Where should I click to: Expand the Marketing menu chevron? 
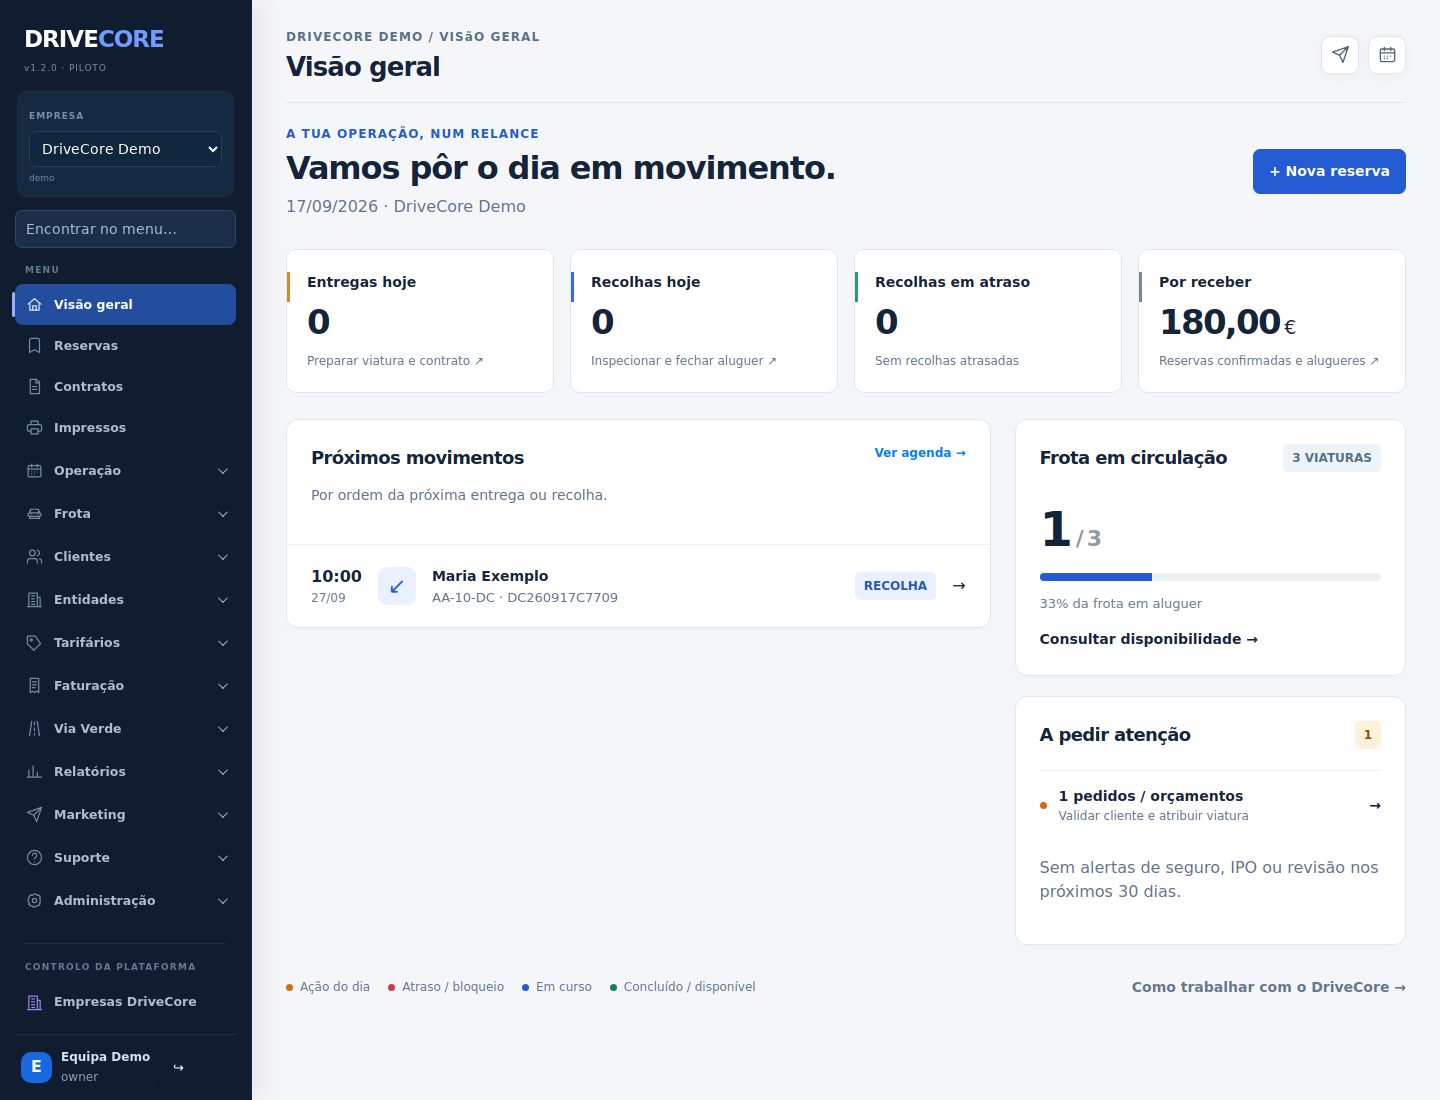[x=223, y=815]
